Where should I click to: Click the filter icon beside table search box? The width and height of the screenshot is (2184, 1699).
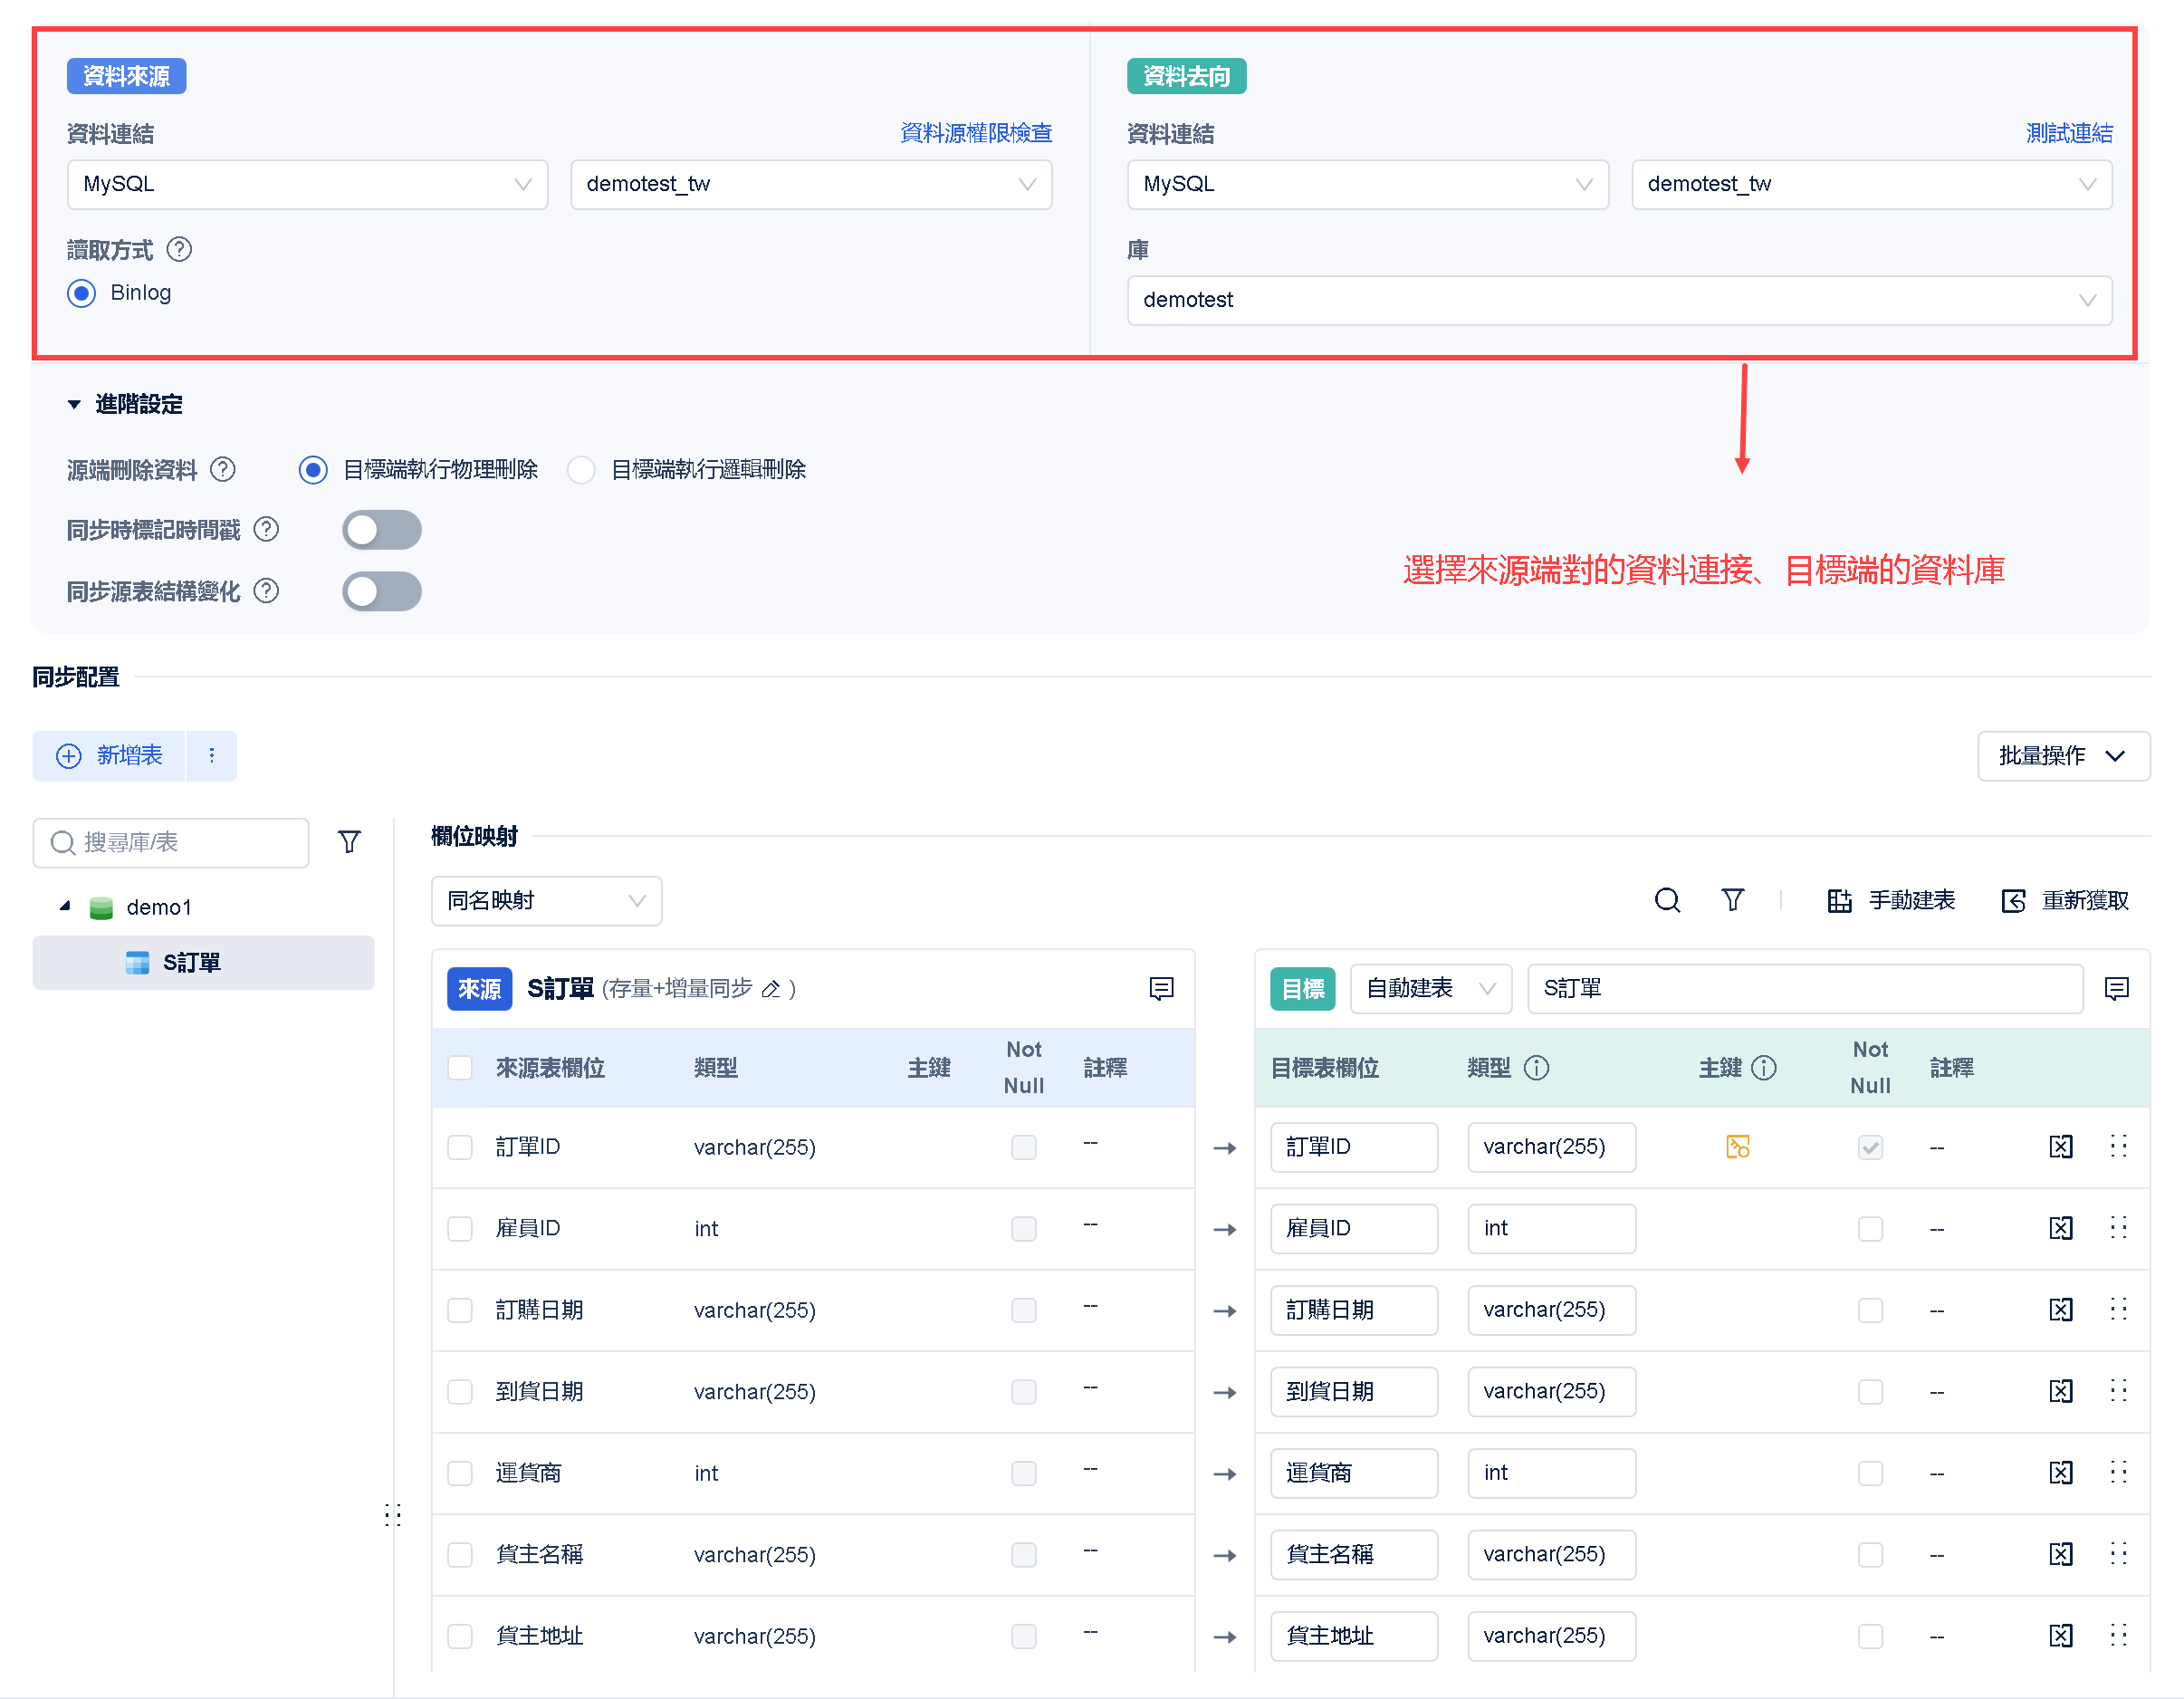point(349,842)
